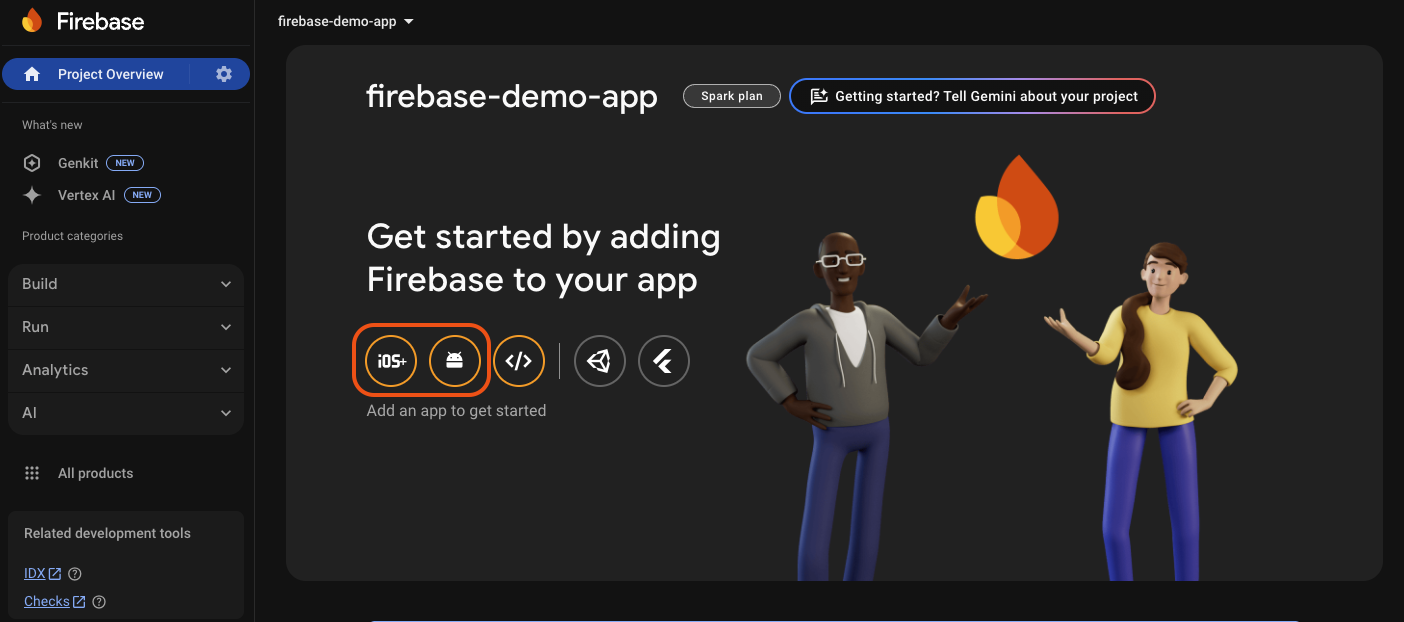Click the 'Get started by adding Firebase' heading
This screenshot has width=1404, height=622.
543,258
